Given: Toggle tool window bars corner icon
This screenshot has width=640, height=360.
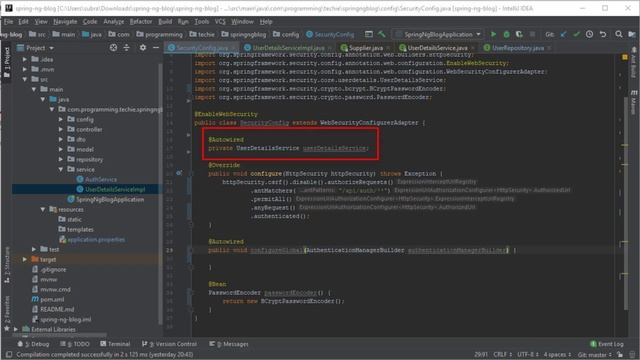Looking at the screenshot, I should 9,355.
